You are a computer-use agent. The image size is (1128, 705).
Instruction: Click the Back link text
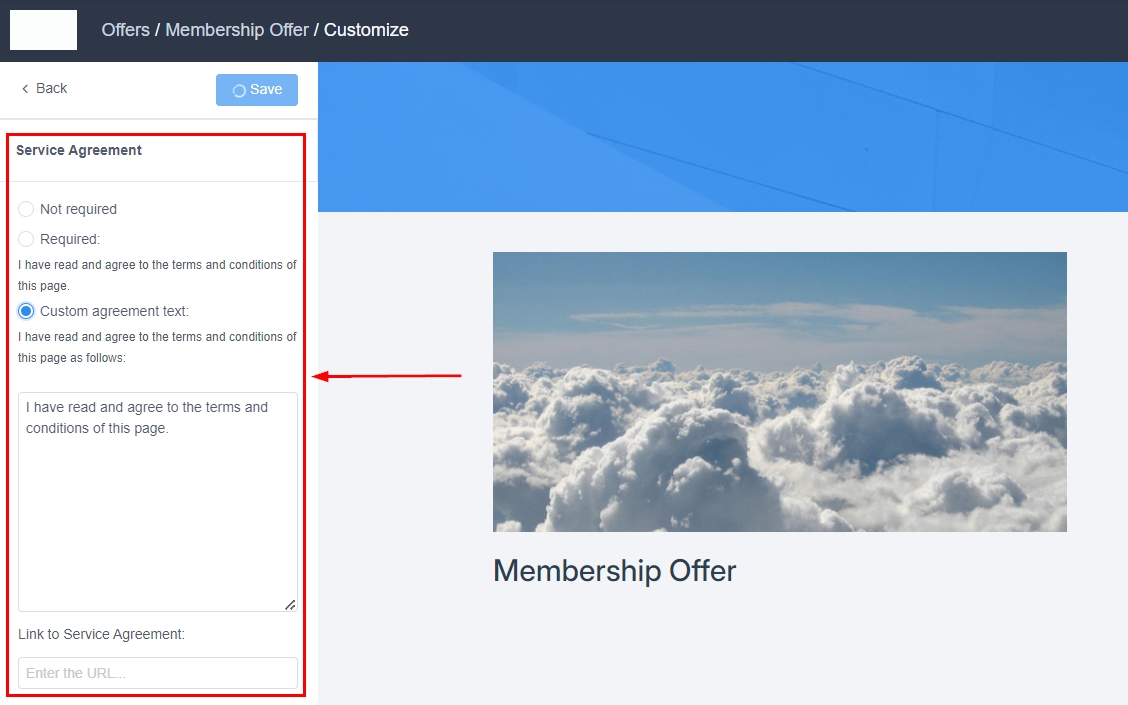point(51,88)
